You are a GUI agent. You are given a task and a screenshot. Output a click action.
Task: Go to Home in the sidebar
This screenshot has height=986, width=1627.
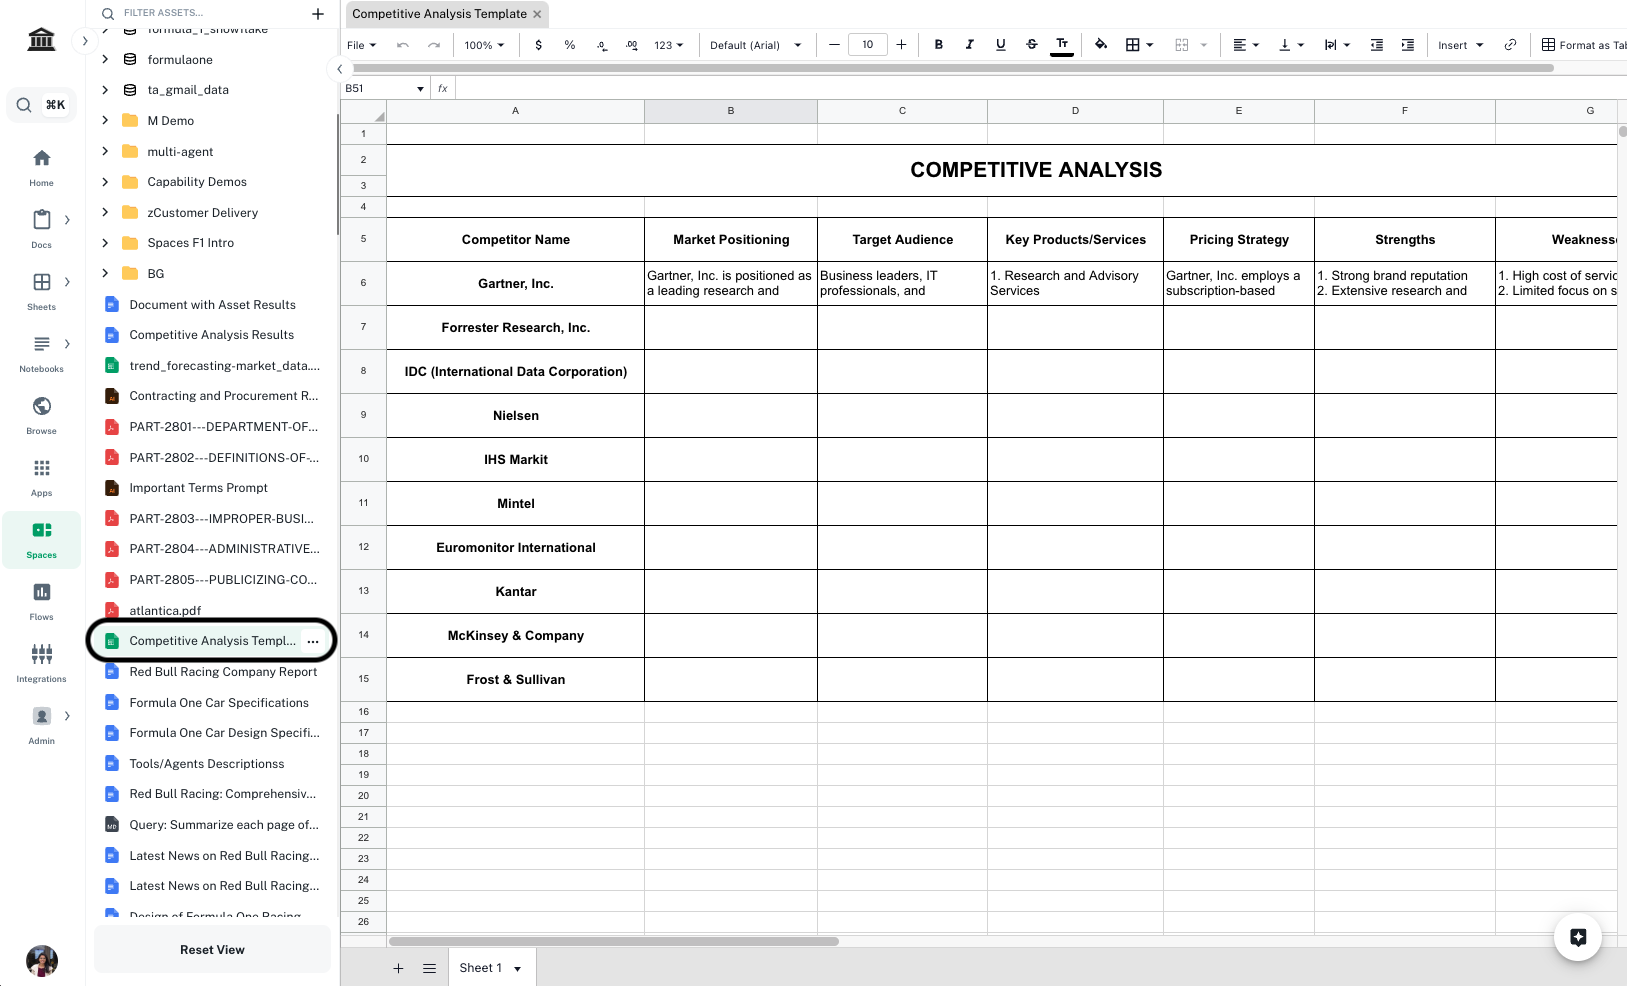point(41,167)
